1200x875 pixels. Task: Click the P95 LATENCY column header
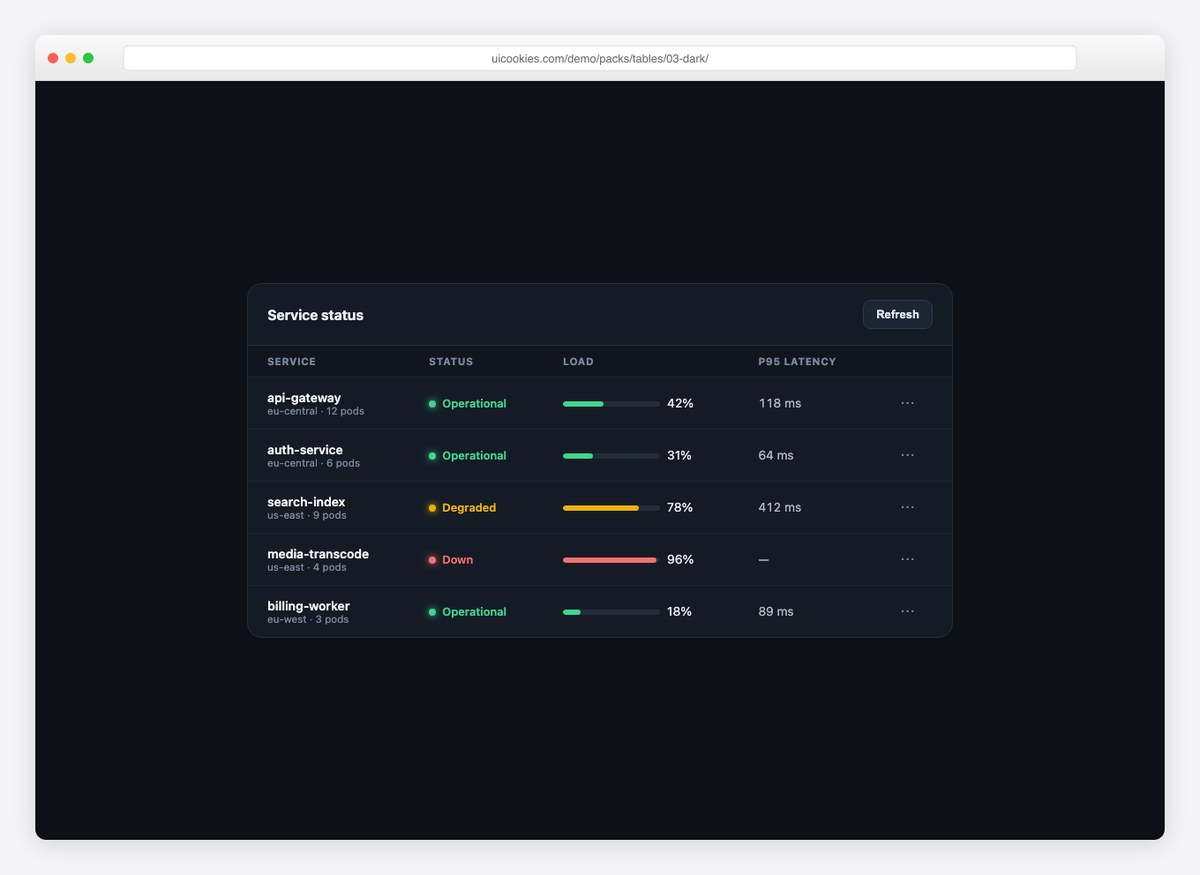(797, 362)
